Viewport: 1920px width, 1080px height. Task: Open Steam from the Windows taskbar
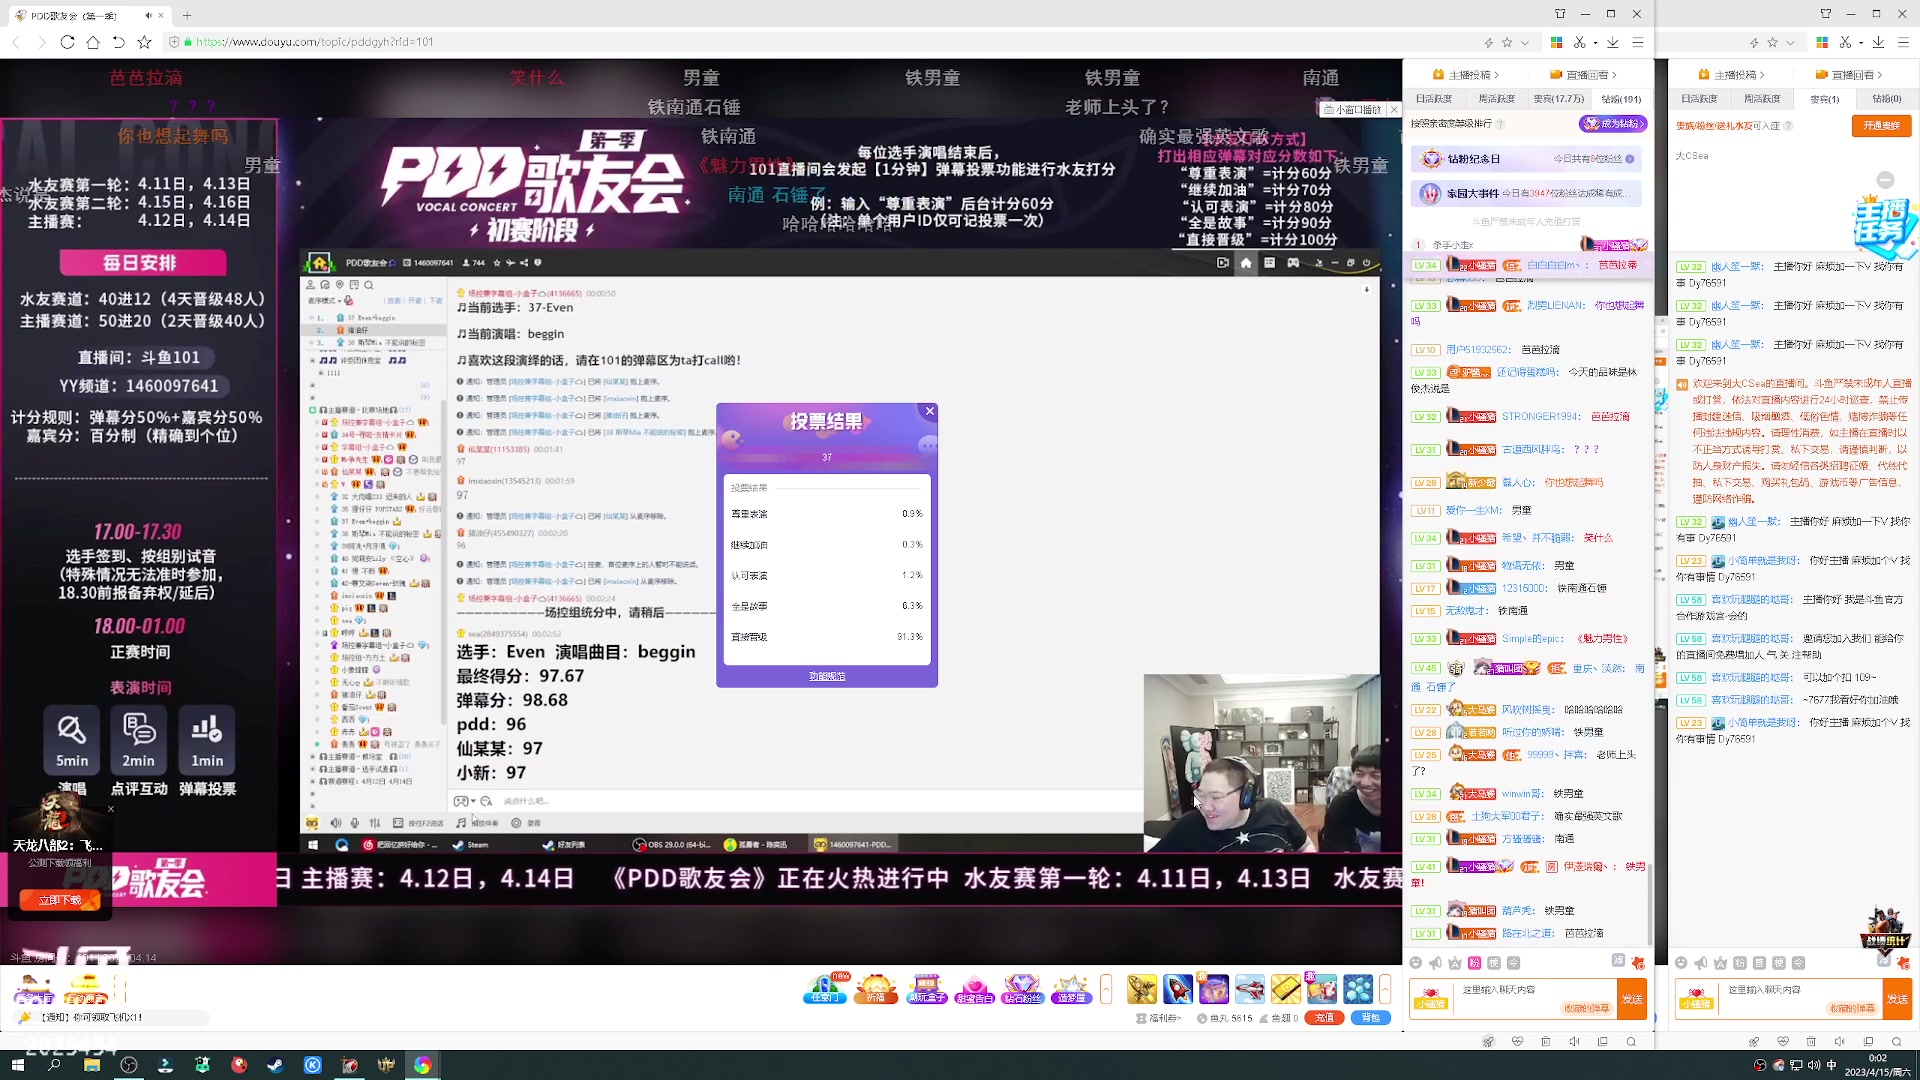point(275,1065)
